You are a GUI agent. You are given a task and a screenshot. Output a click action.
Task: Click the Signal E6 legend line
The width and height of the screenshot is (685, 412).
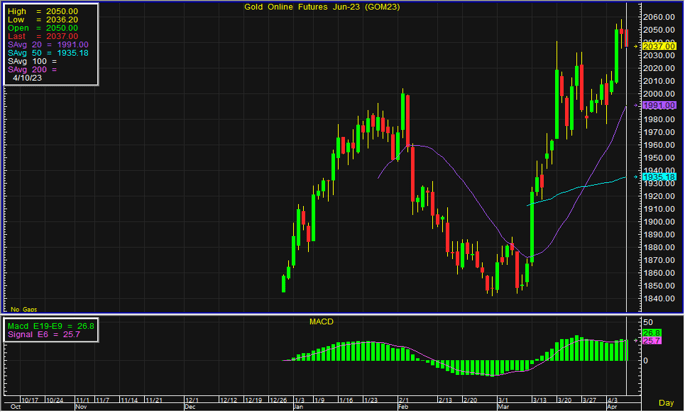click(42, 335)
